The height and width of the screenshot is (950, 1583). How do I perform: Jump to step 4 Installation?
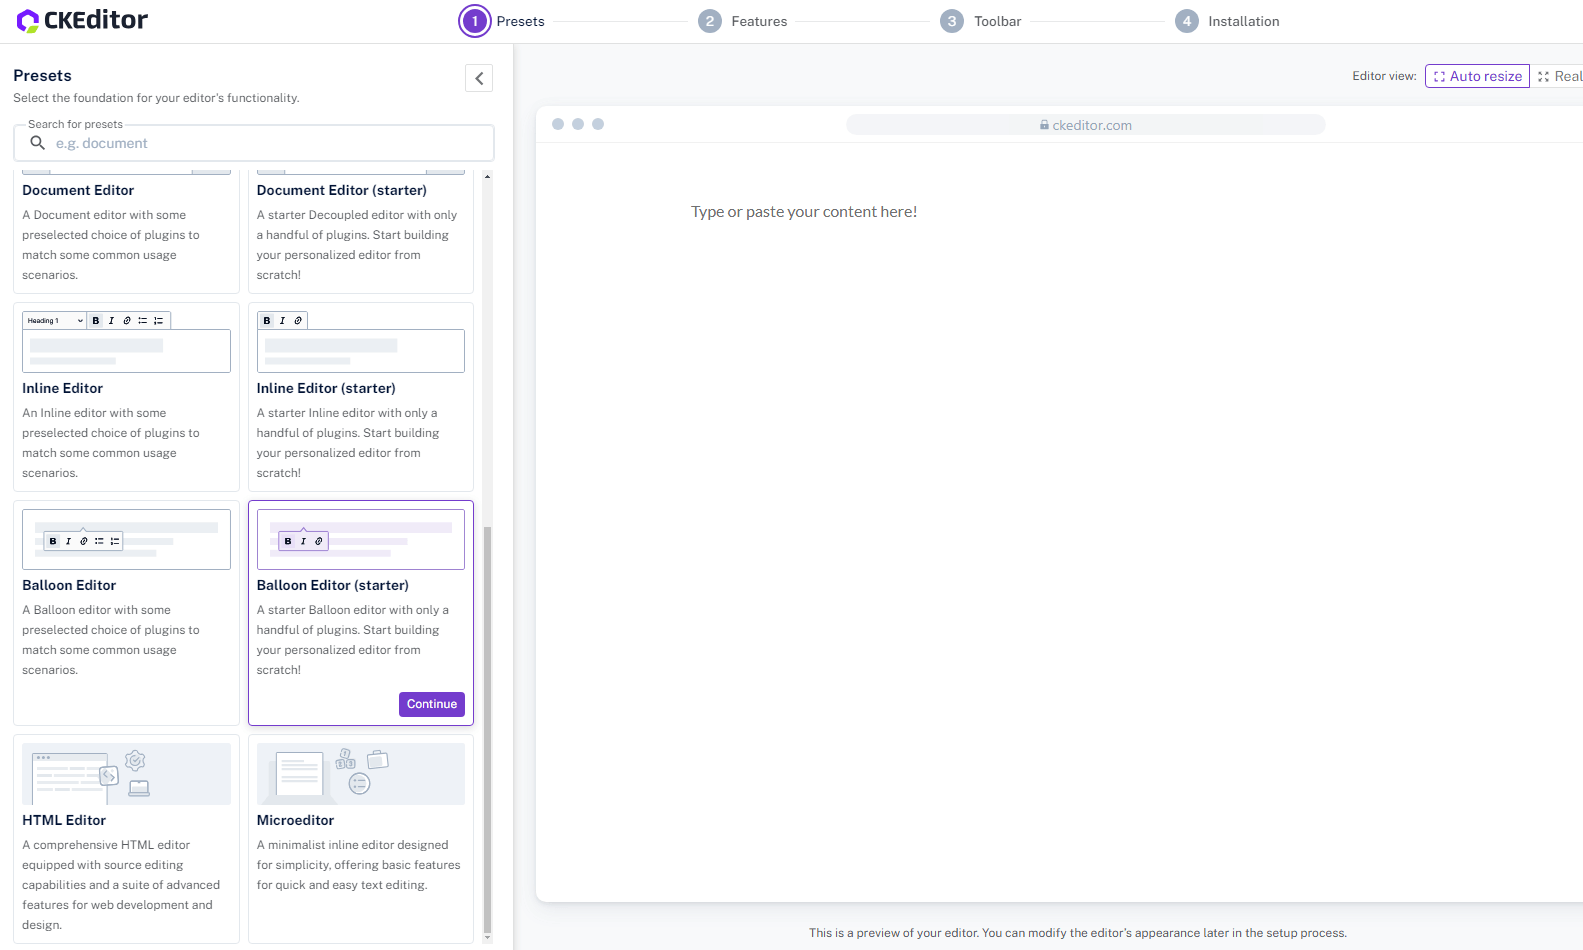pyautogui.click(x=1187, y=21)
